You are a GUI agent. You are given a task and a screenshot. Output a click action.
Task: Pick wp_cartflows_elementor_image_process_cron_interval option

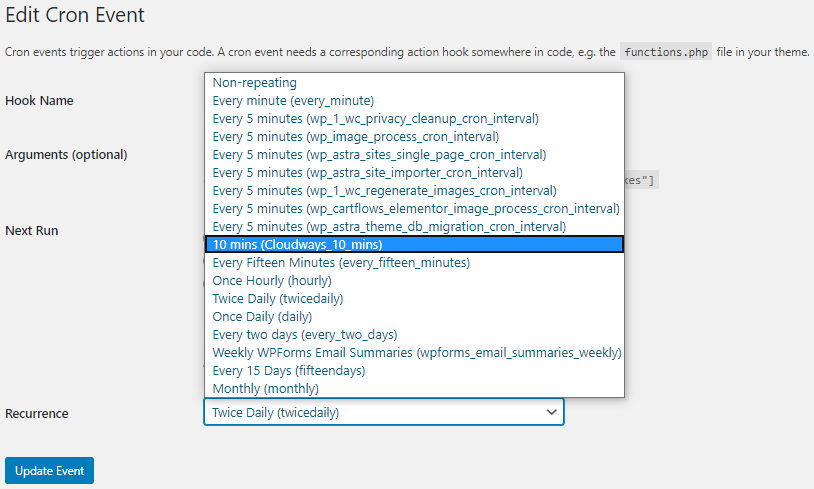pos(415,209)
